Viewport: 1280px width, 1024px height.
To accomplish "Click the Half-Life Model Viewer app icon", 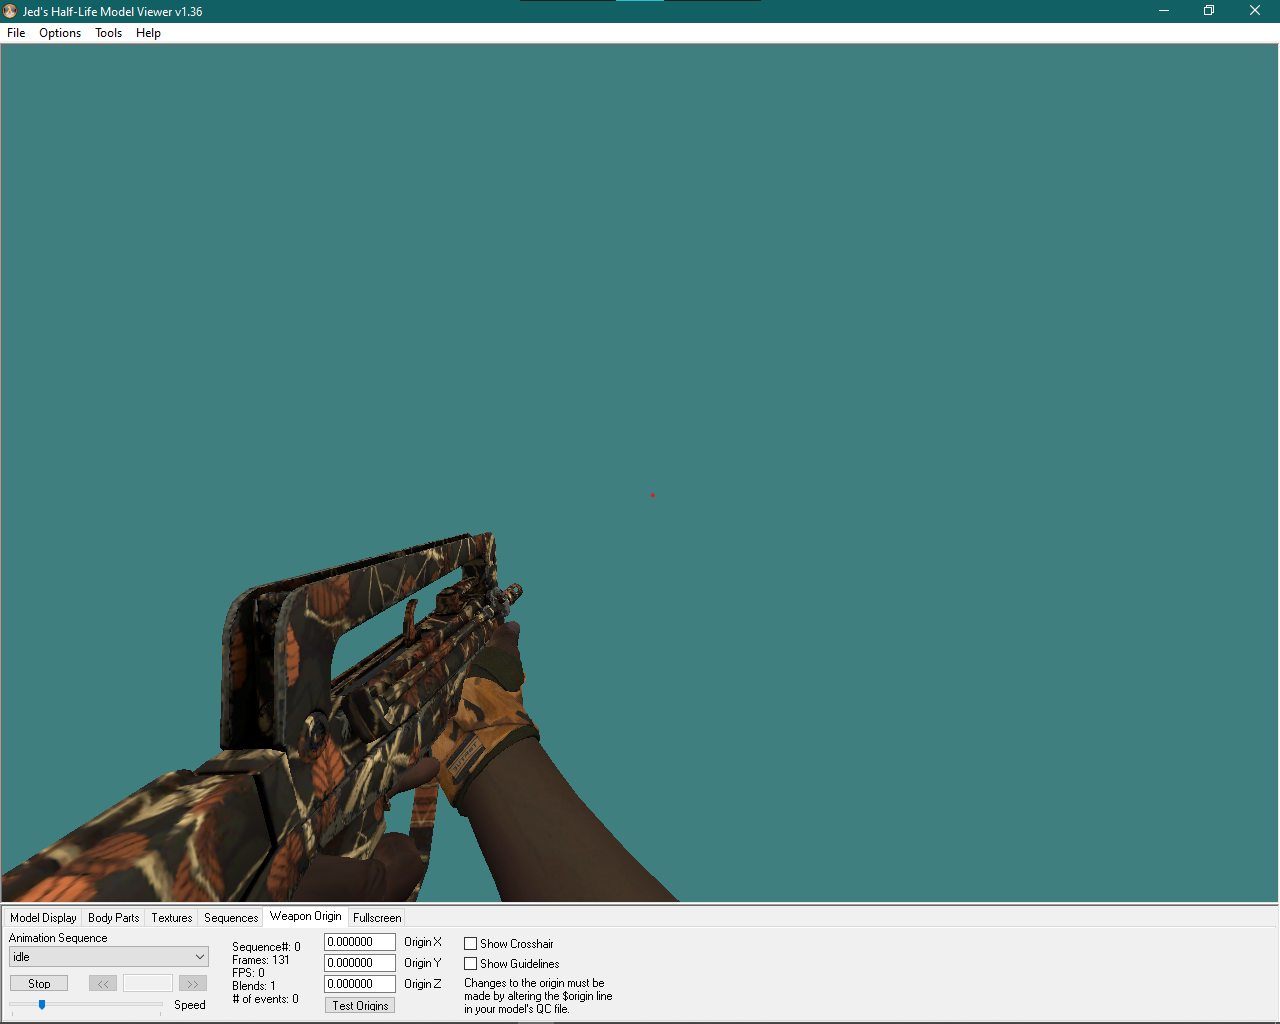I will (10, 11).
